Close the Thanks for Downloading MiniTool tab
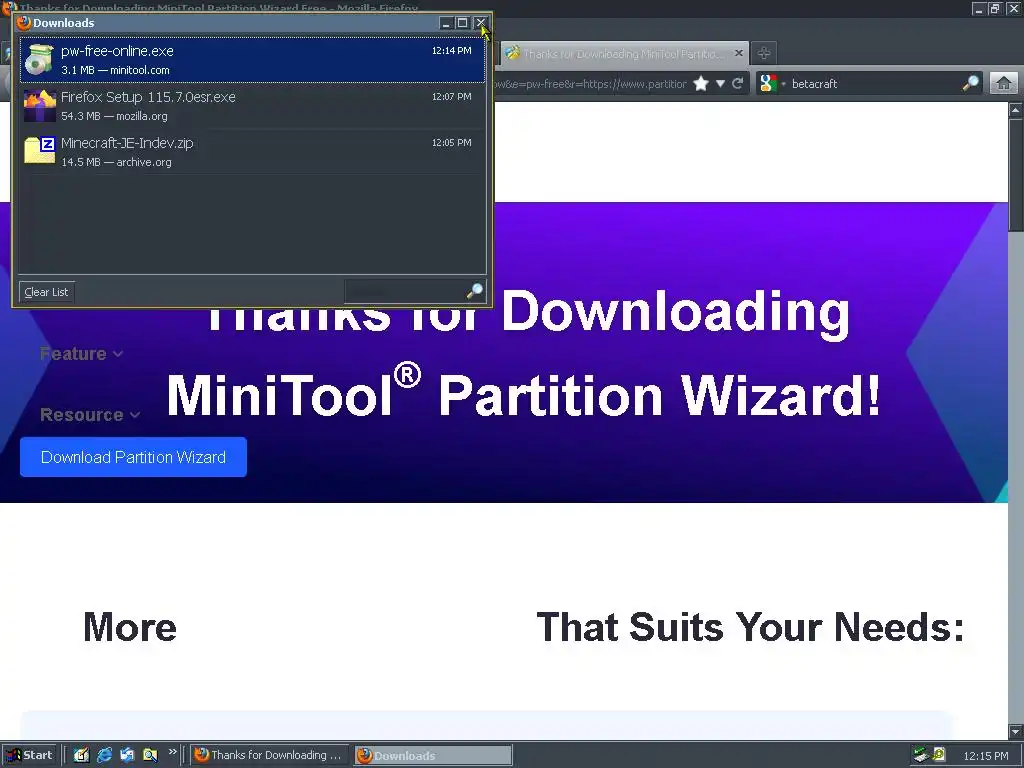This screenshot has width=1024, height=768. click(x=739, y=53)
